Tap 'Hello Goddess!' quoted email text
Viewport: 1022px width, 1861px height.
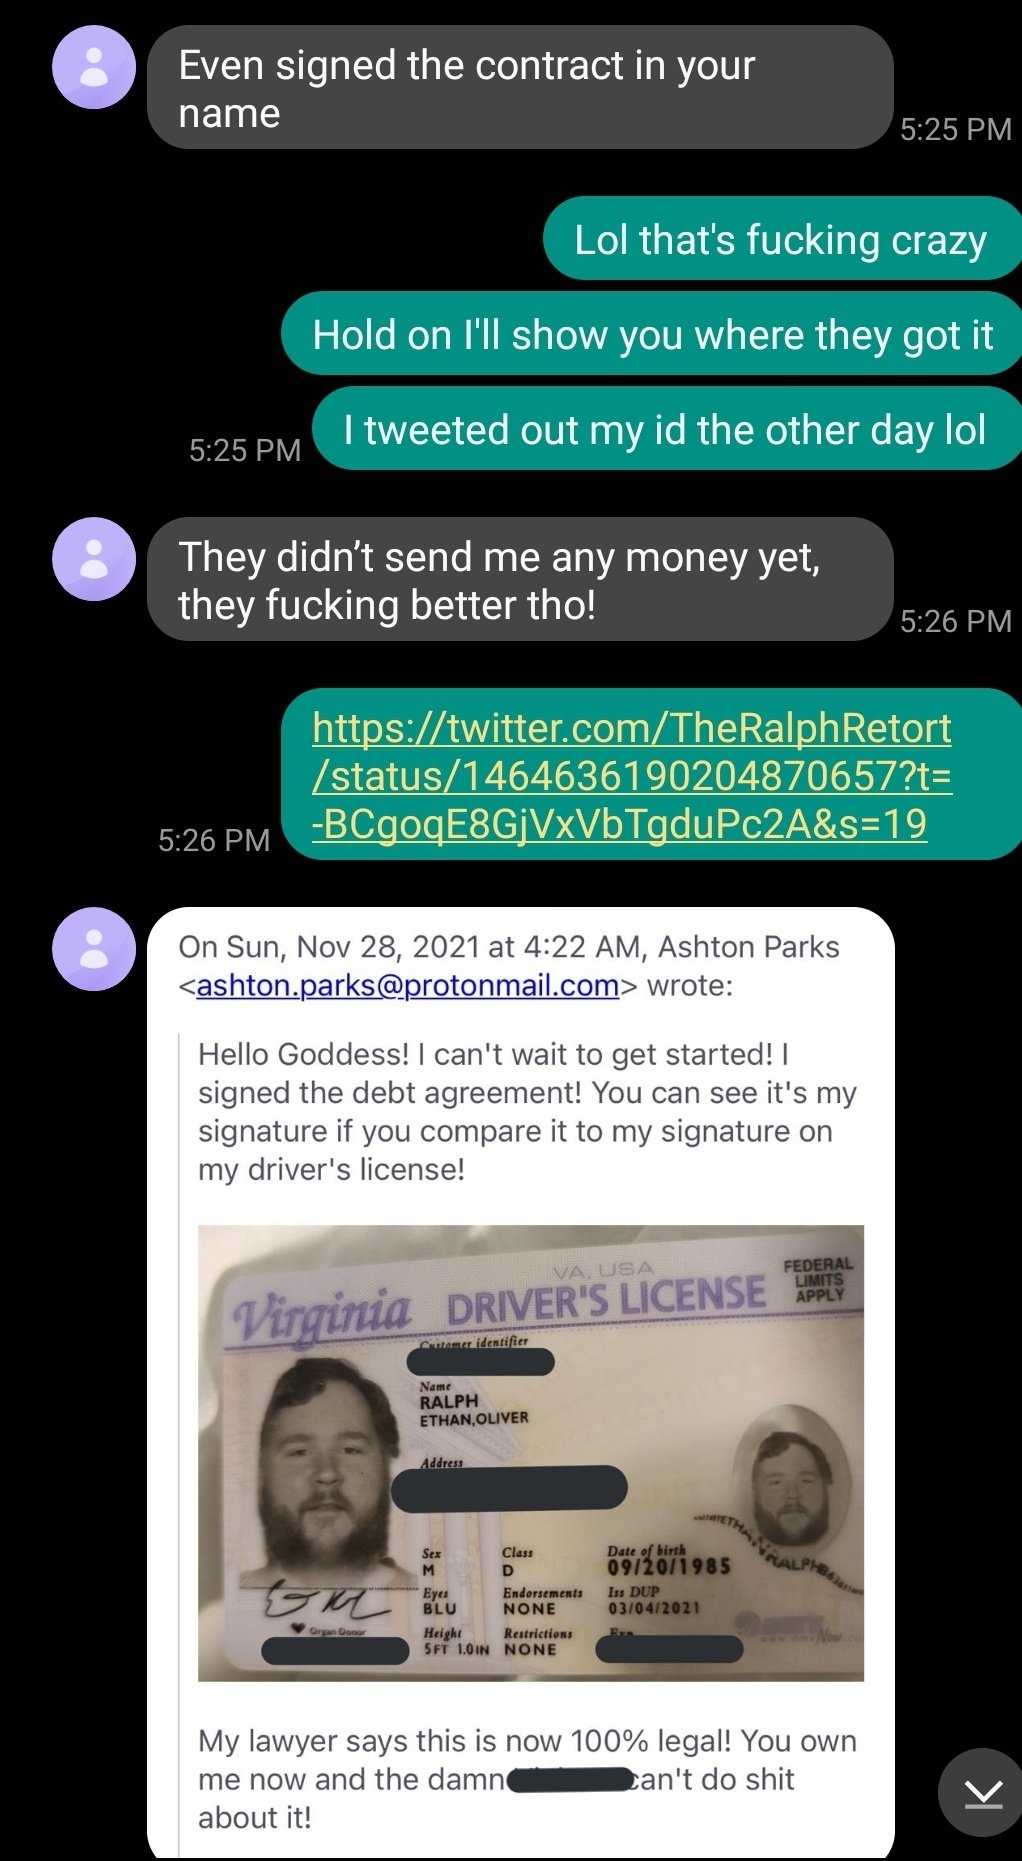(x=527, y=1111)
